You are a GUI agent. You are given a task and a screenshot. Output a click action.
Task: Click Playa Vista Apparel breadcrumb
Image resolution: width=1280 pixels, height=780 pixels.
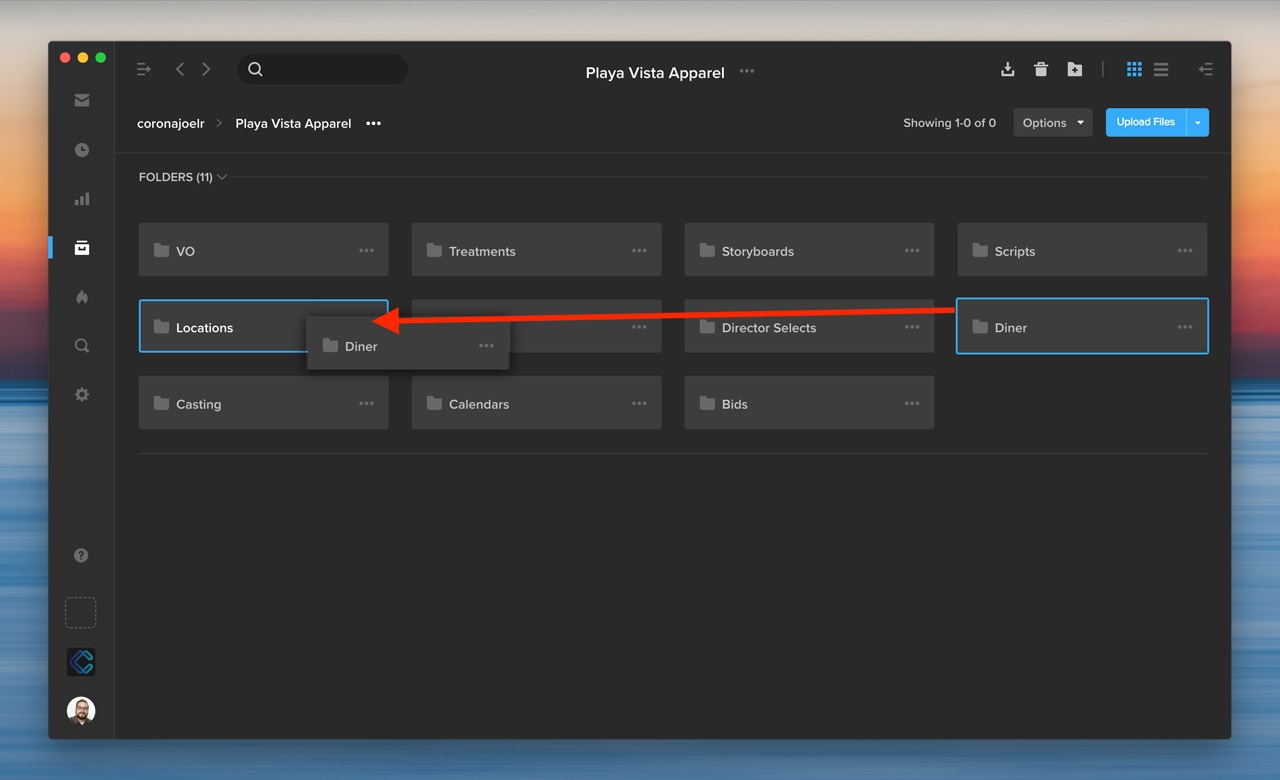(293, 123)
